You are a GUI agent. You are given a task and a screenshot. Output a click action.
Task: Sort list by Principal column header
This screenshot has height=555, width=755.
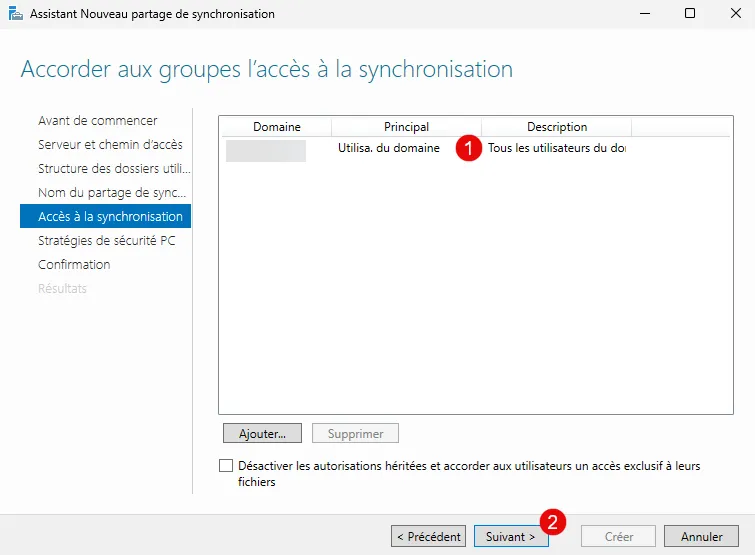click(406, 127)
